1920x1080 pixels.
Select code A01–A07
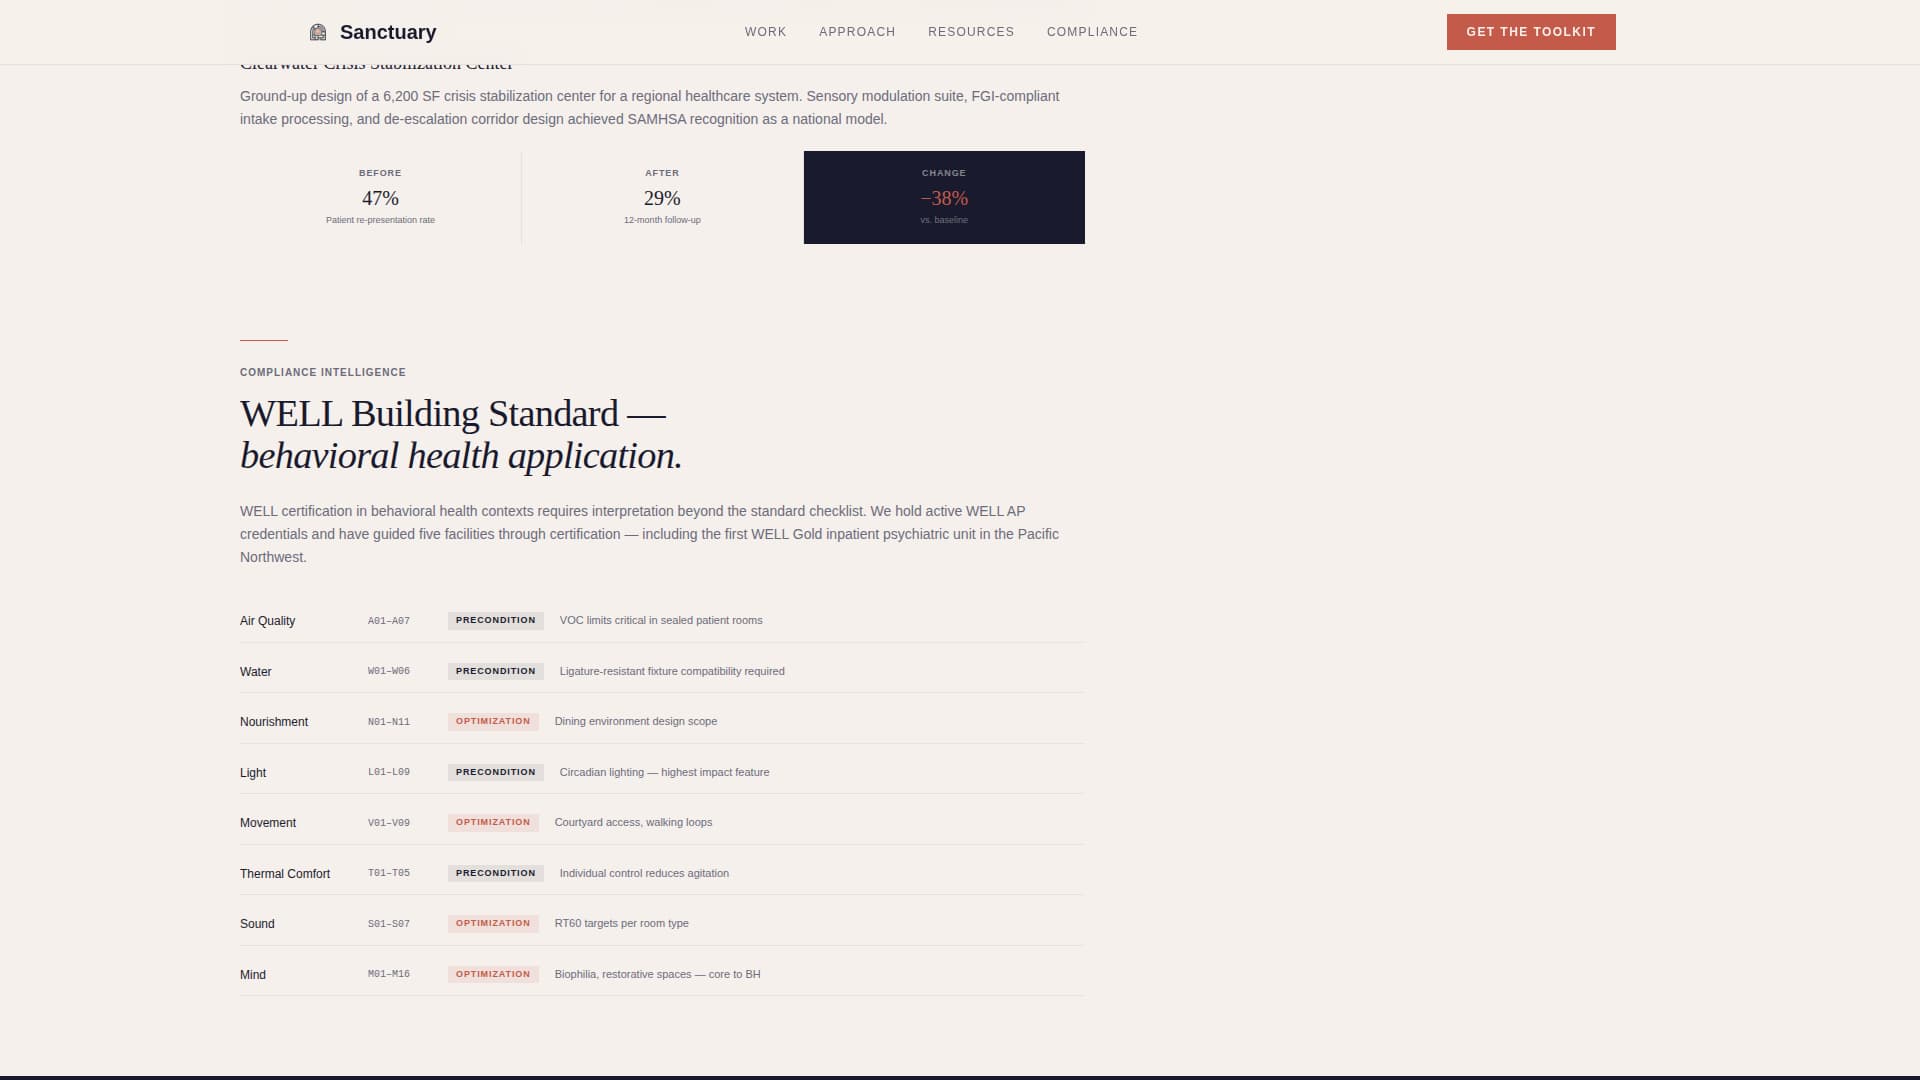(389, 621)
